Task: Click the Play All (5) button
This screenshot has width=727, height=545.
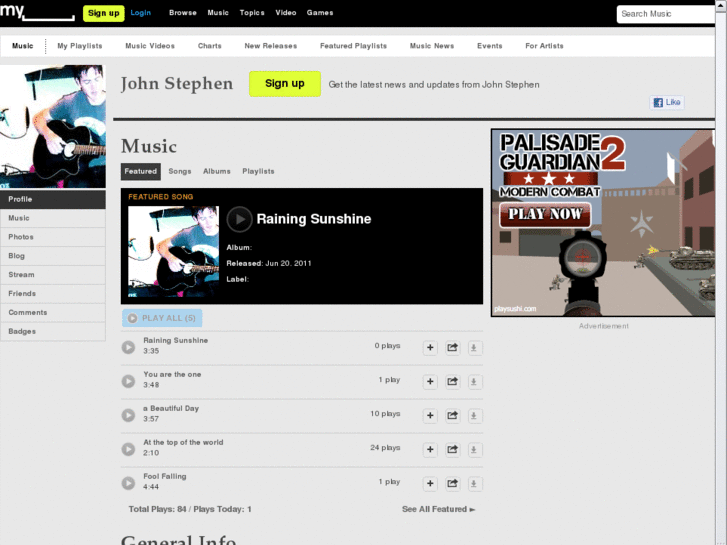Action: pyautogui.click(x=162, y=318)
